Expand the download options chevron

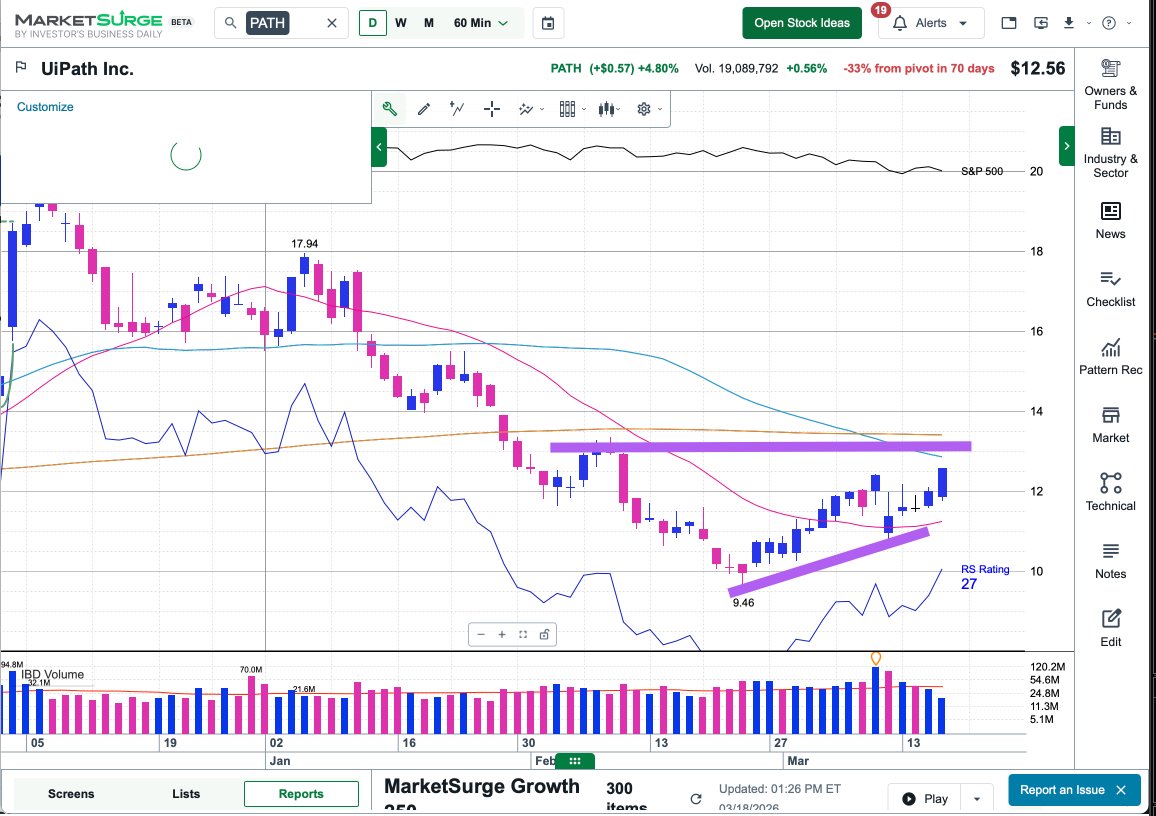(x=1089, y=23)
